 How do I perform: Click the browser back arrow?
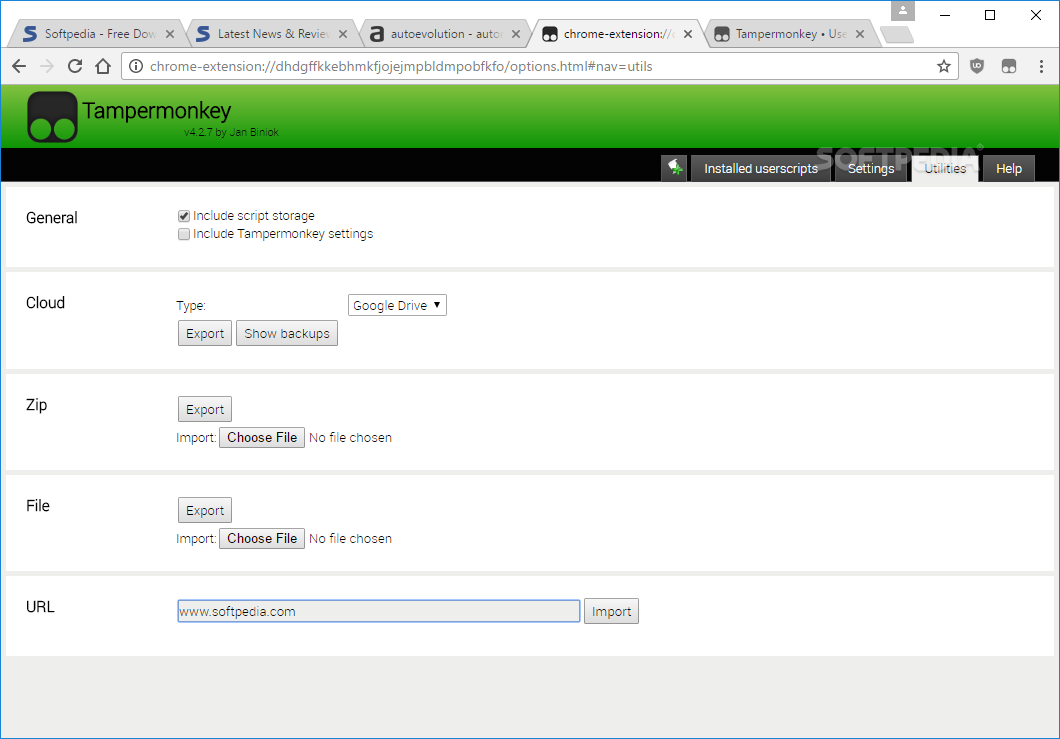click(19, 66)
